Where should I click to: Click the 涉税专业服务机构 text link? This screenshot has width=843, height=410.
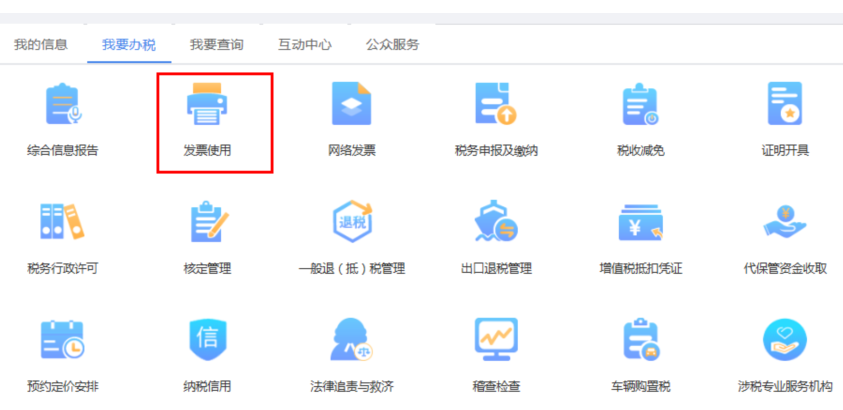tap(785, 386)
